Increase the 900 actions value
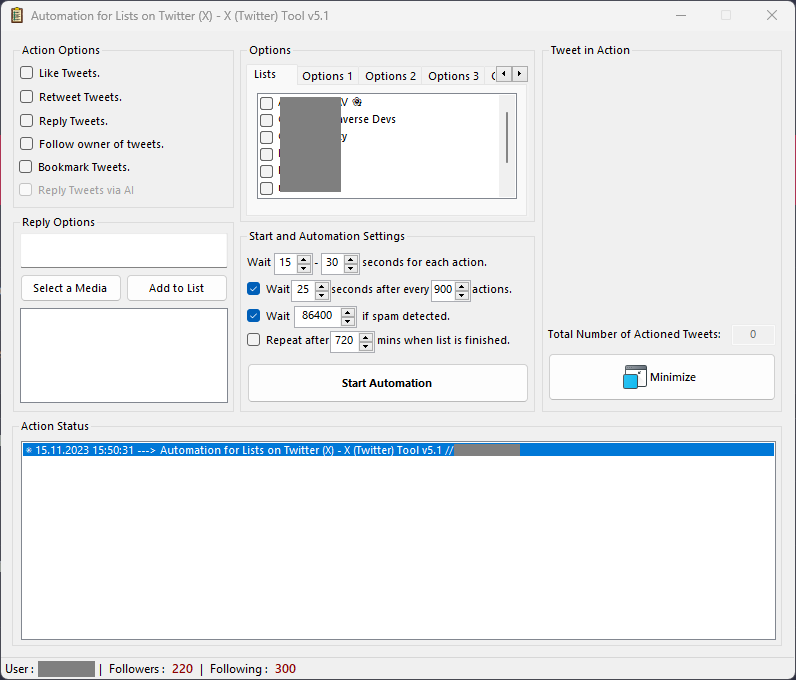Viewport: 796px width, 680px height. tap(462, 285)
